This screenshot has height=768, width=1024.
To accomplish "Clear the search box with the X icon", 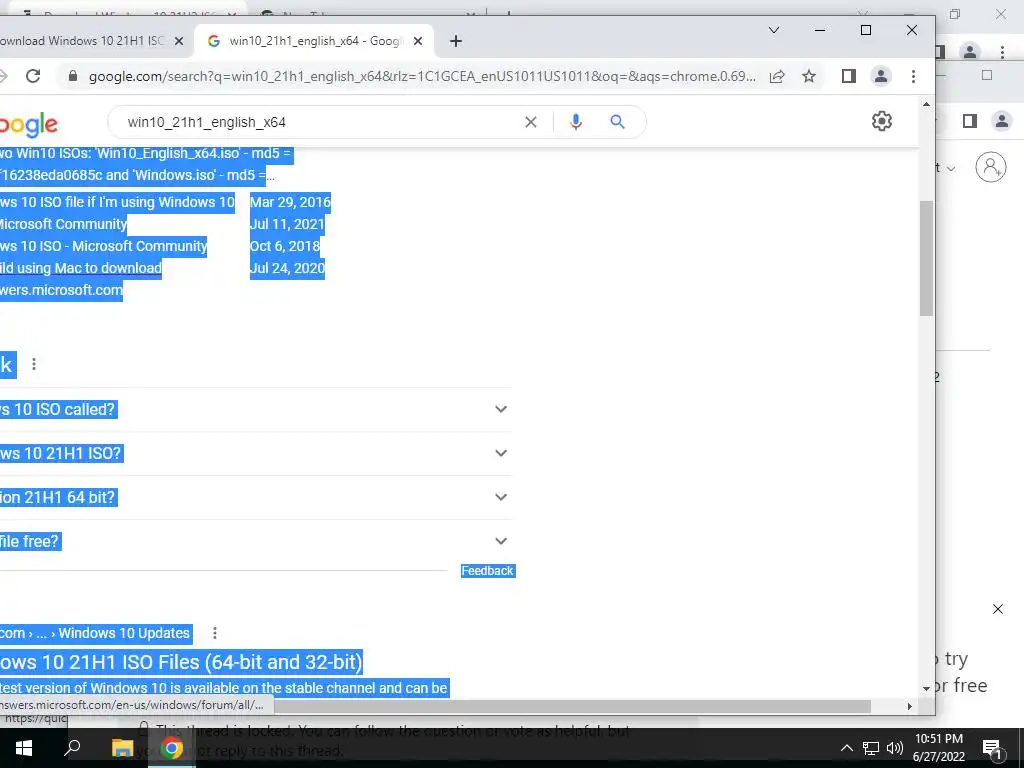I will point(531,122).
